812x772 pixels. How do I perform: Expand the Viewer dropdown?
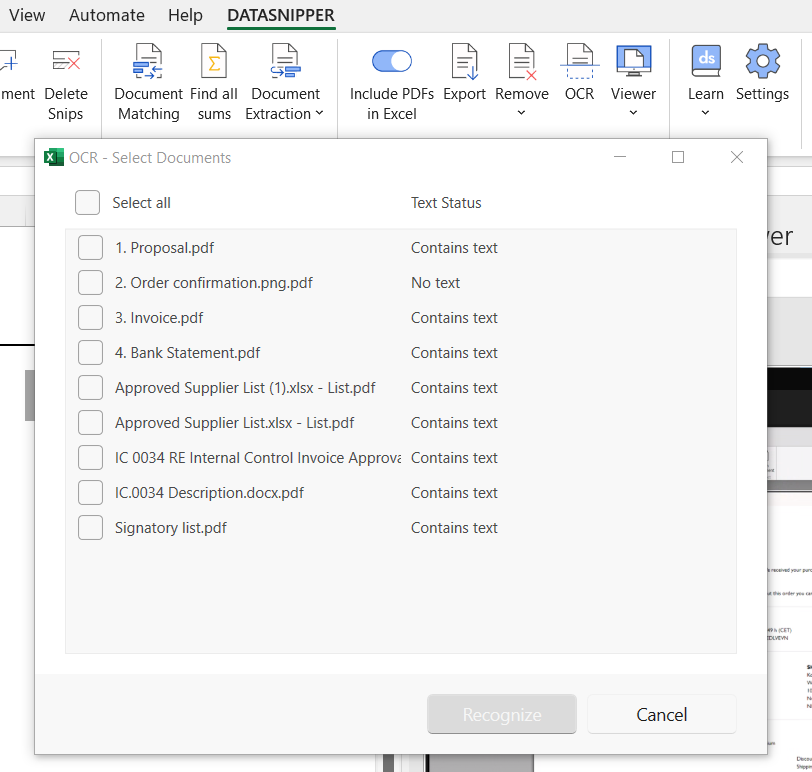pos(633,113)
